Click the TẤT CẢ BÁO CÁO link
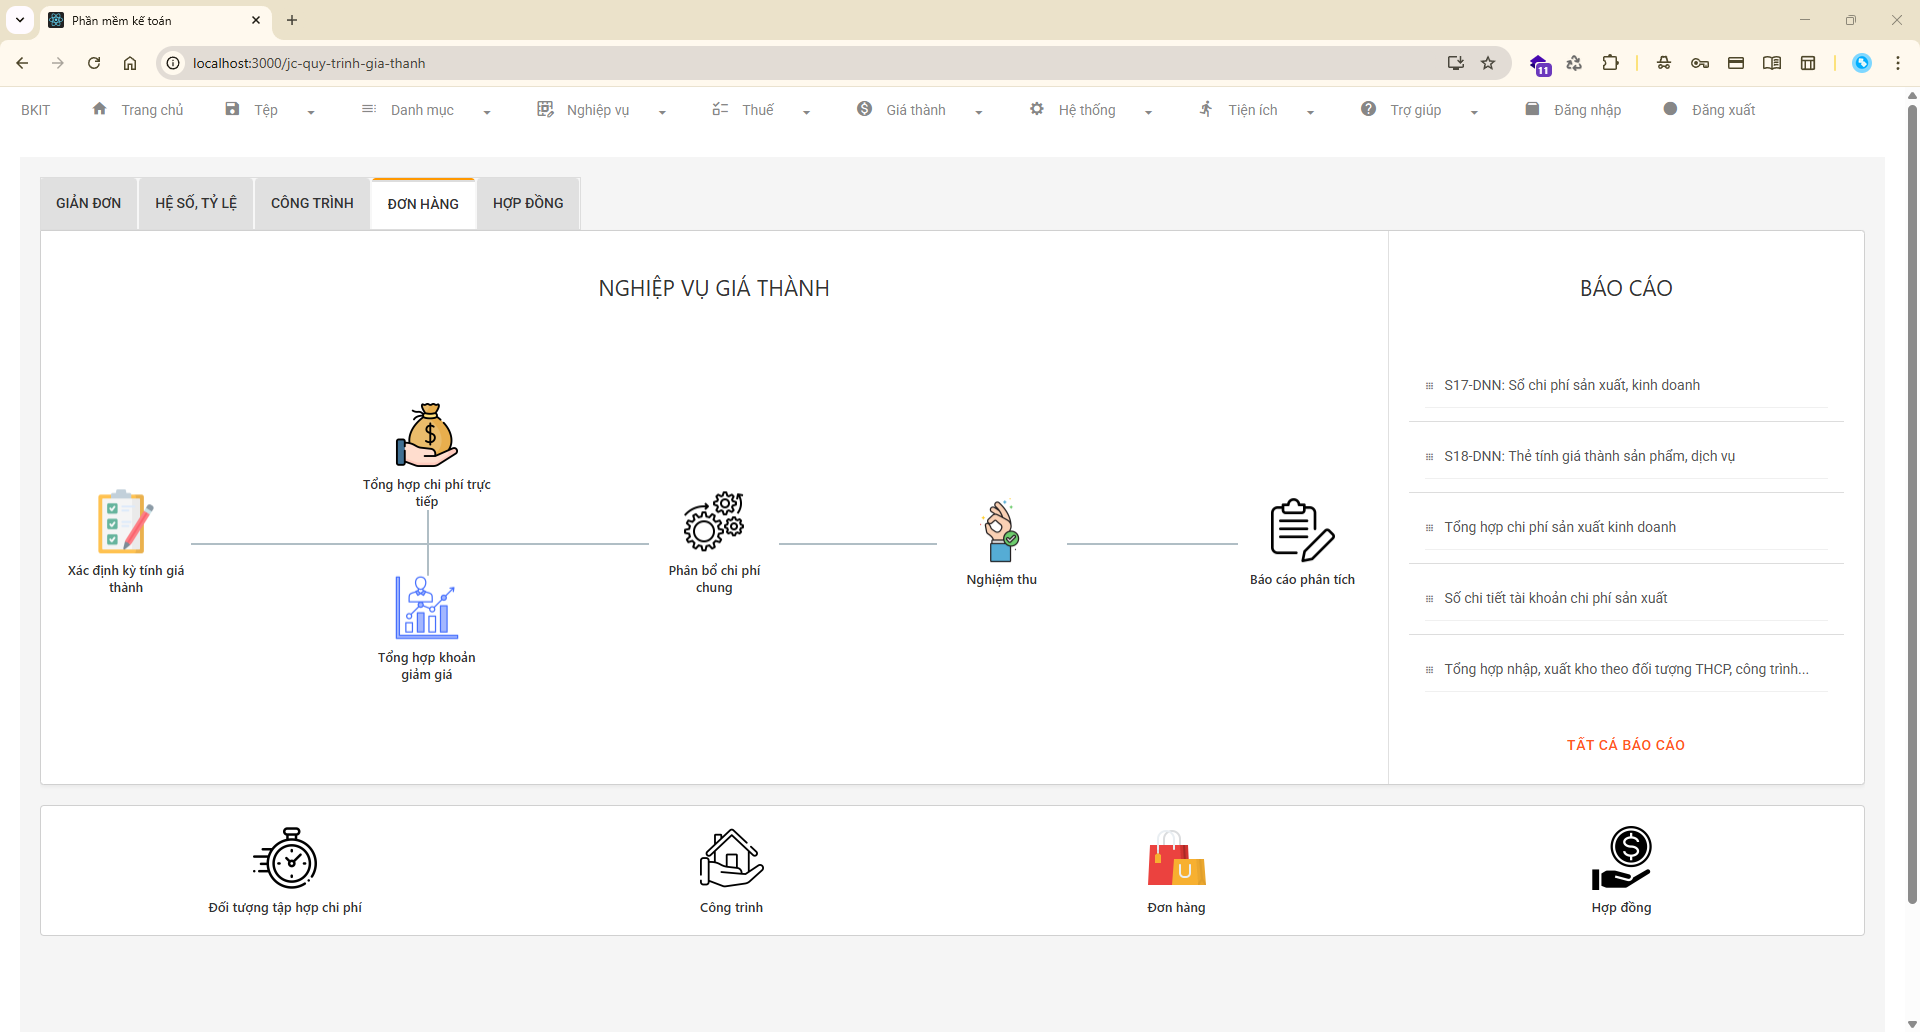The height and width of the screenshot is (1032, 1920). [1626, 745]
